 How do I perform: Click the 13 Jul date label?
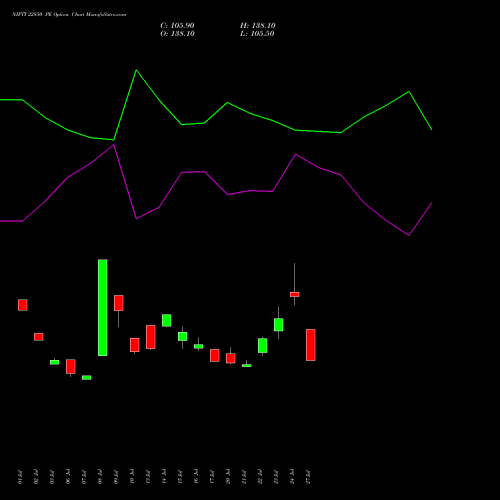148,477
